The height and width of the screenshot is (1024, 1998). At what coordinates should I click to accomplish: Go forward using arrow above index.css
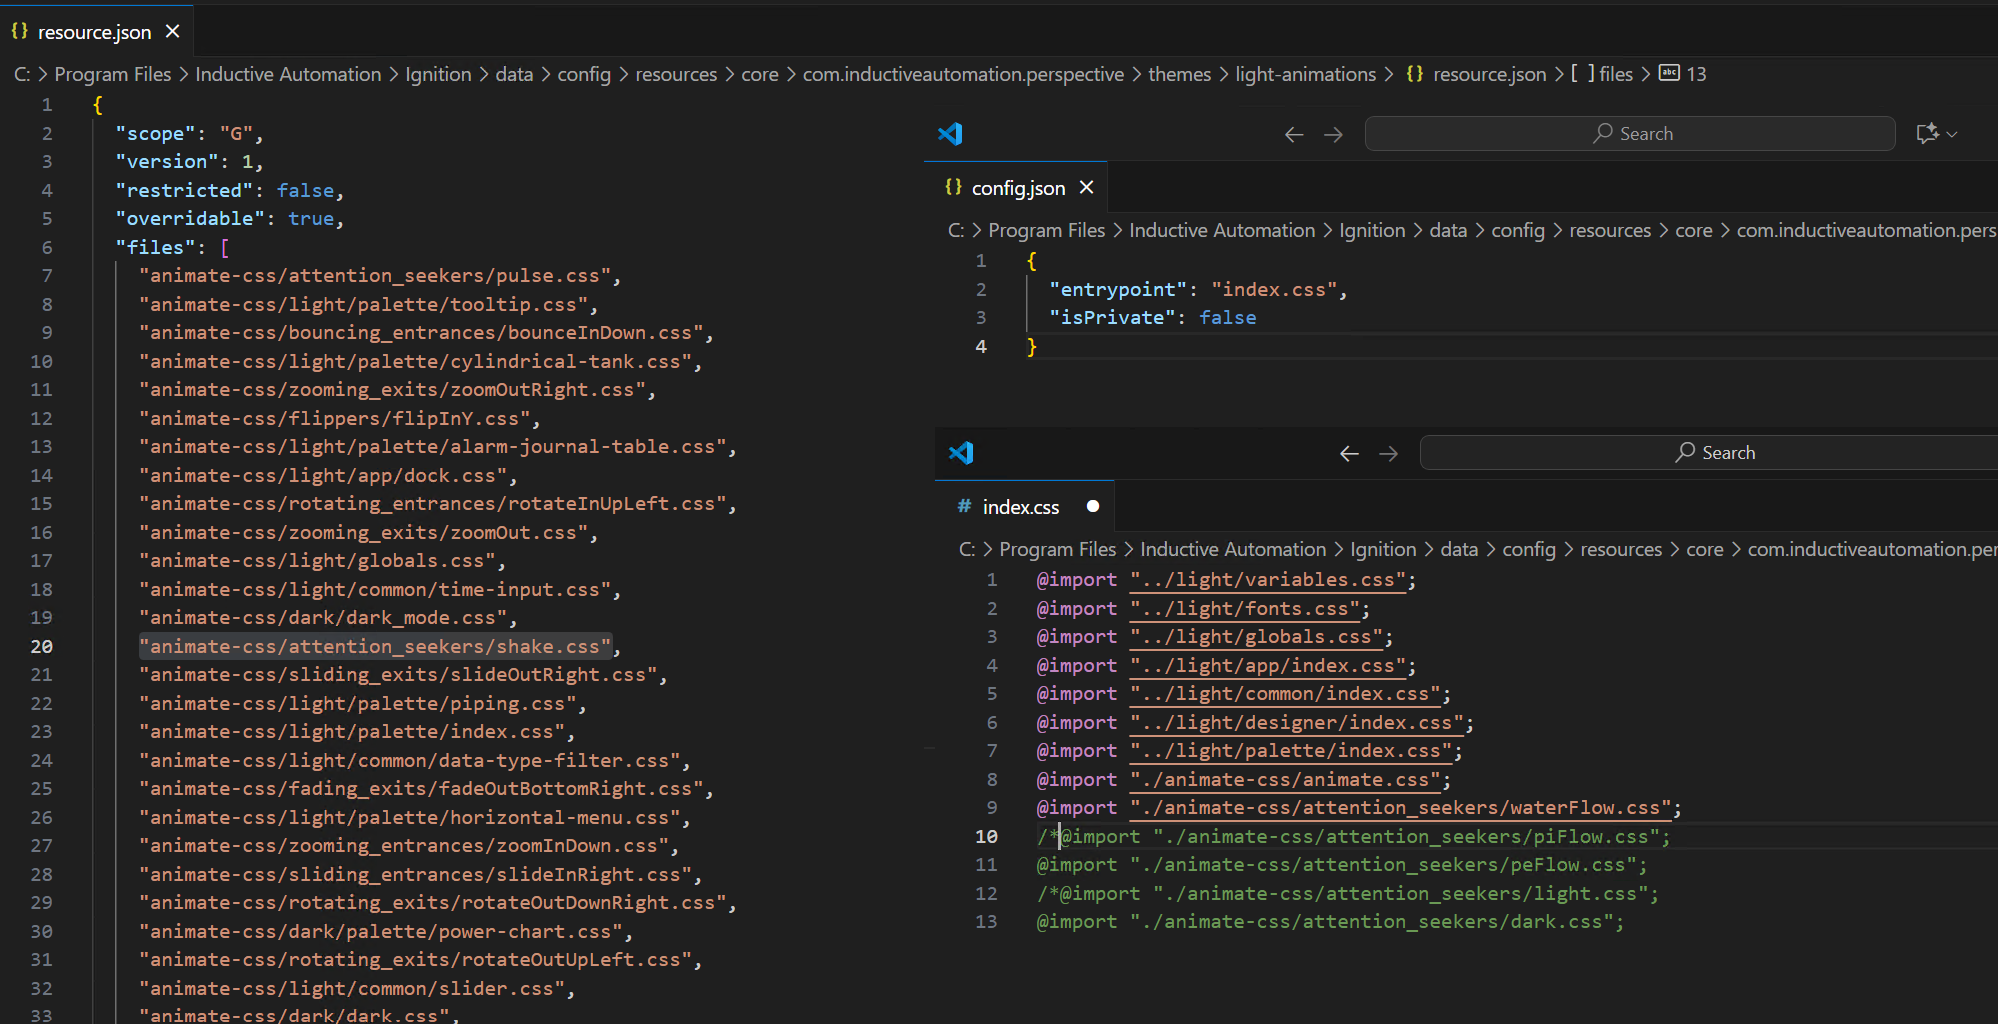coord(1388,454)
